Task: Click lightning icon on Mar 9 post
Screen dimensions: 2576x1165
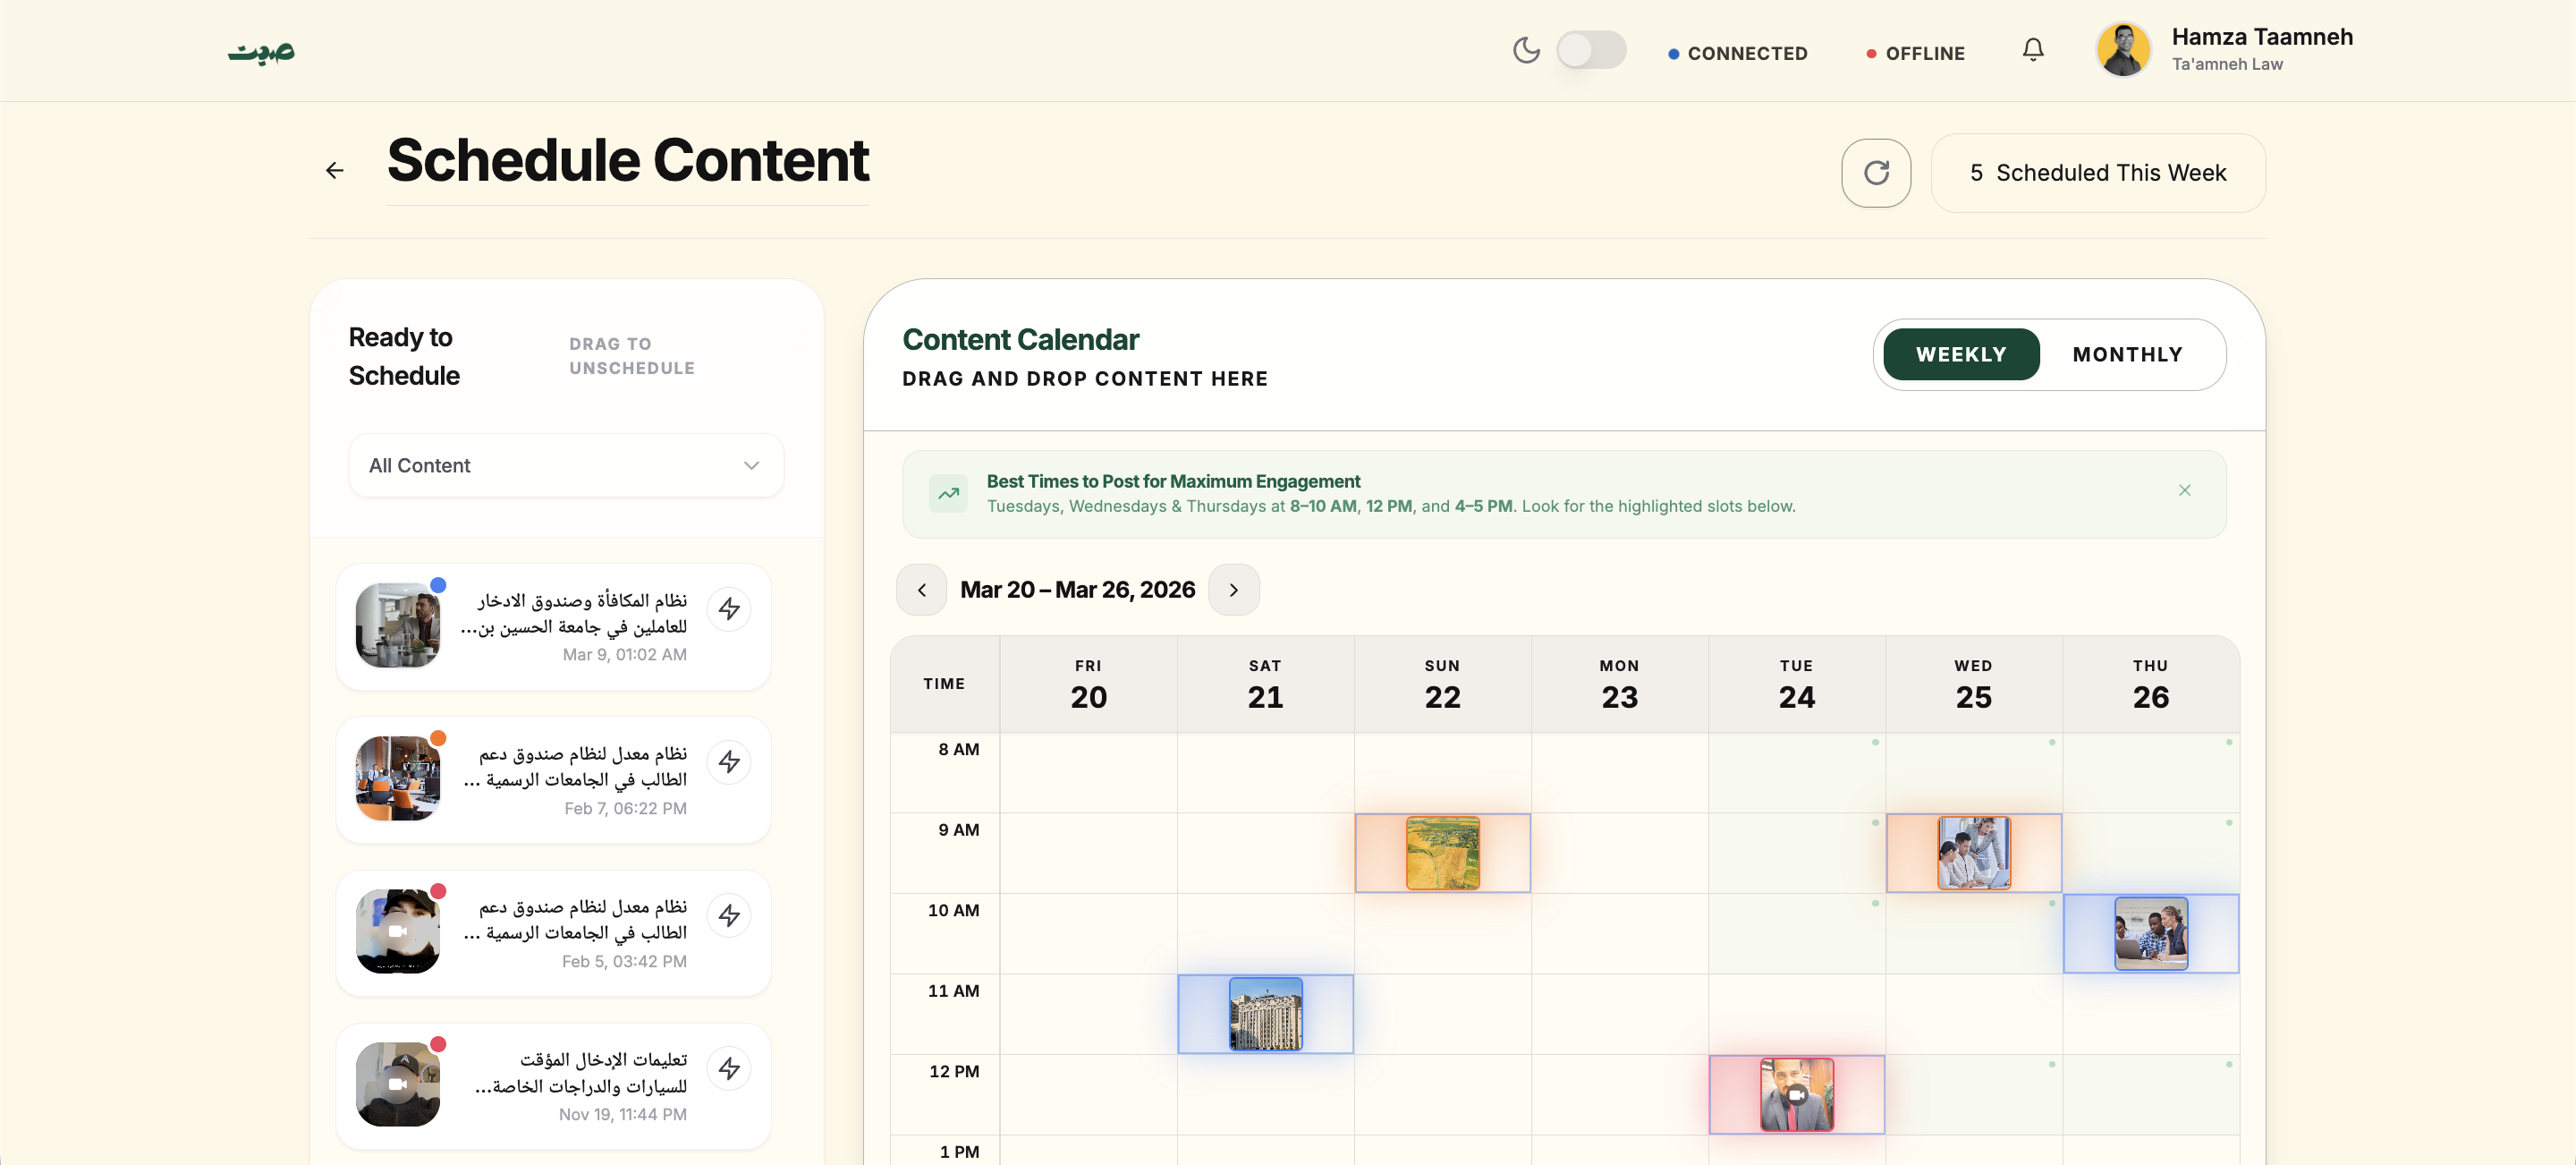Action: click(x=730, y=609)
